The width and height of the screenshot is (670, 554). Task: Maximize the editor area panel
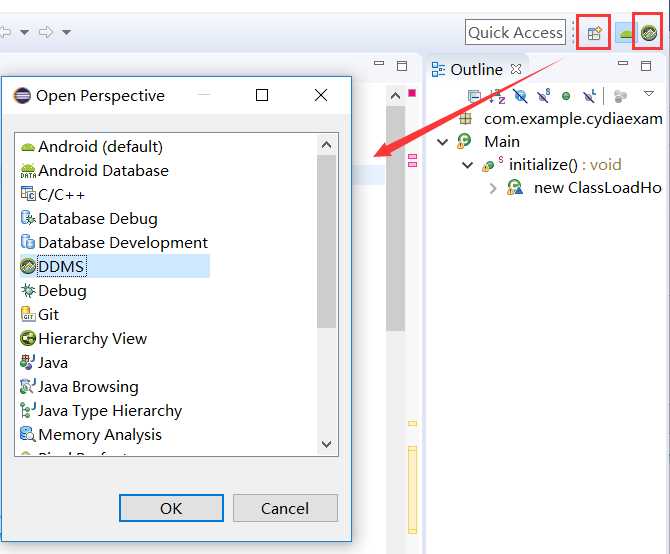tap(402, 65)
